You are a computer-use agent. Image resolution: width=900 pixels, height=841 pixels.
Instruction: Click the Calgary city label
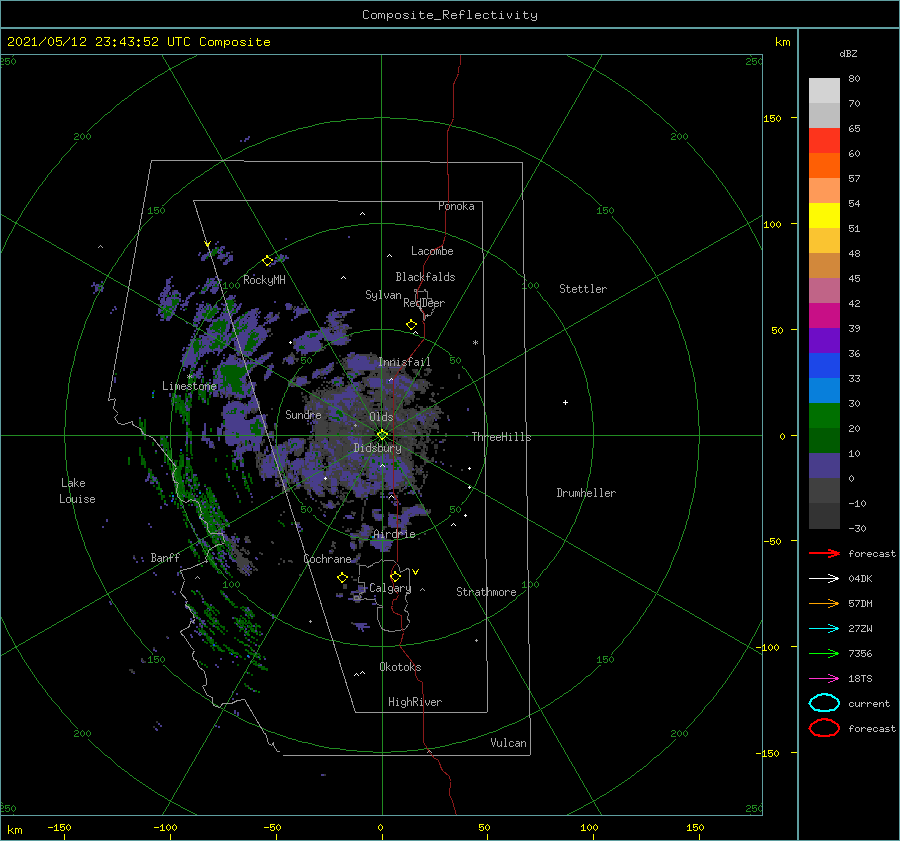pyautogui.click(x=390, y=588)
